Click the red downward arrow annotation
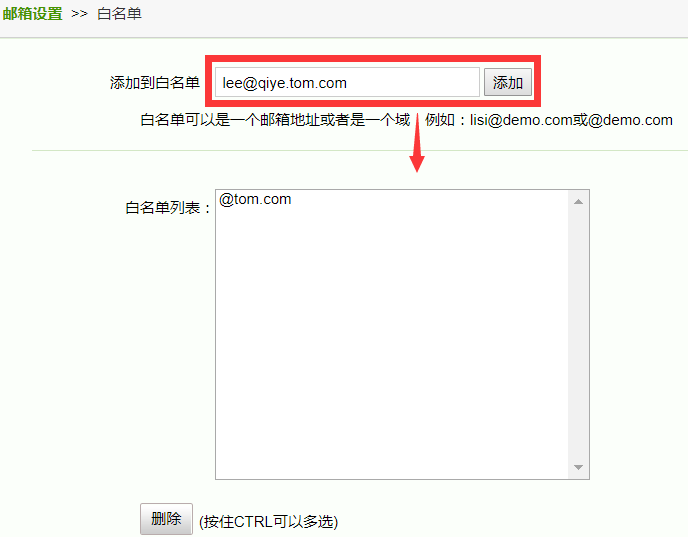The image size is (688, 537). click(x=417, y=143)
